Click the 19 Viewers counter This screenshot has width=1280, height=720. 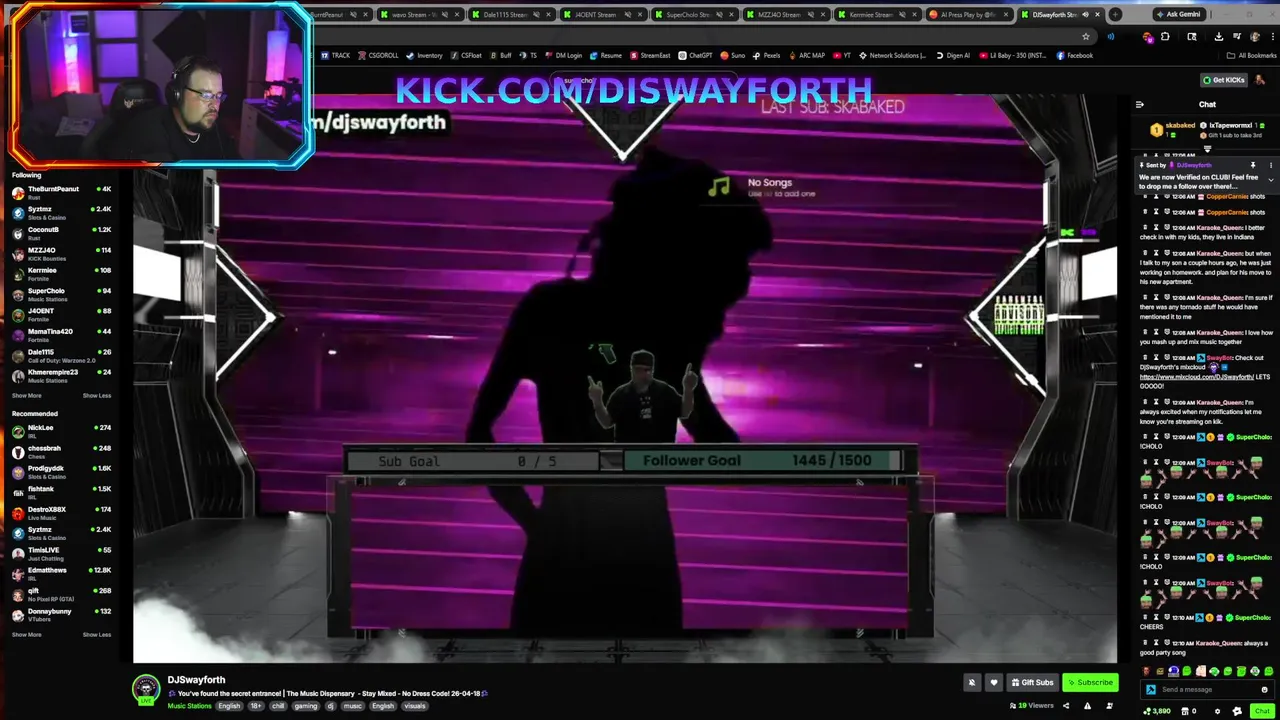click(x=1032, y=706)
